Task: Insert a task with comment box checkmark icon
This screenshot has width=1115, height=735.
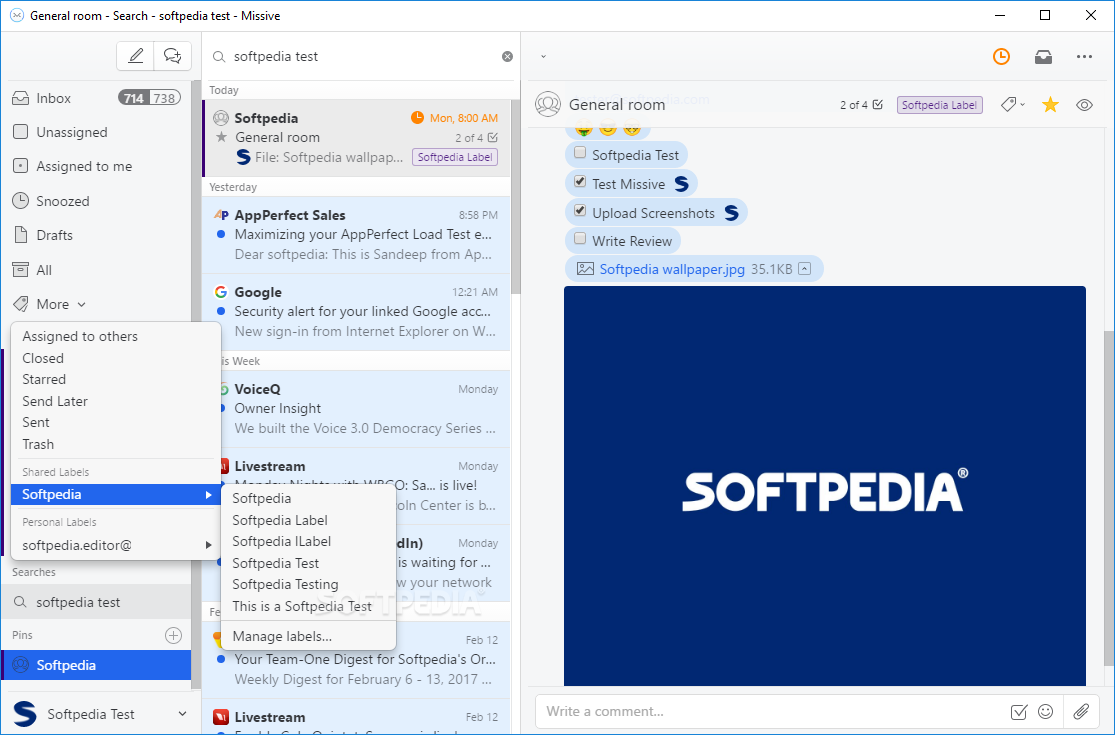Action: tap(1018, 712)
